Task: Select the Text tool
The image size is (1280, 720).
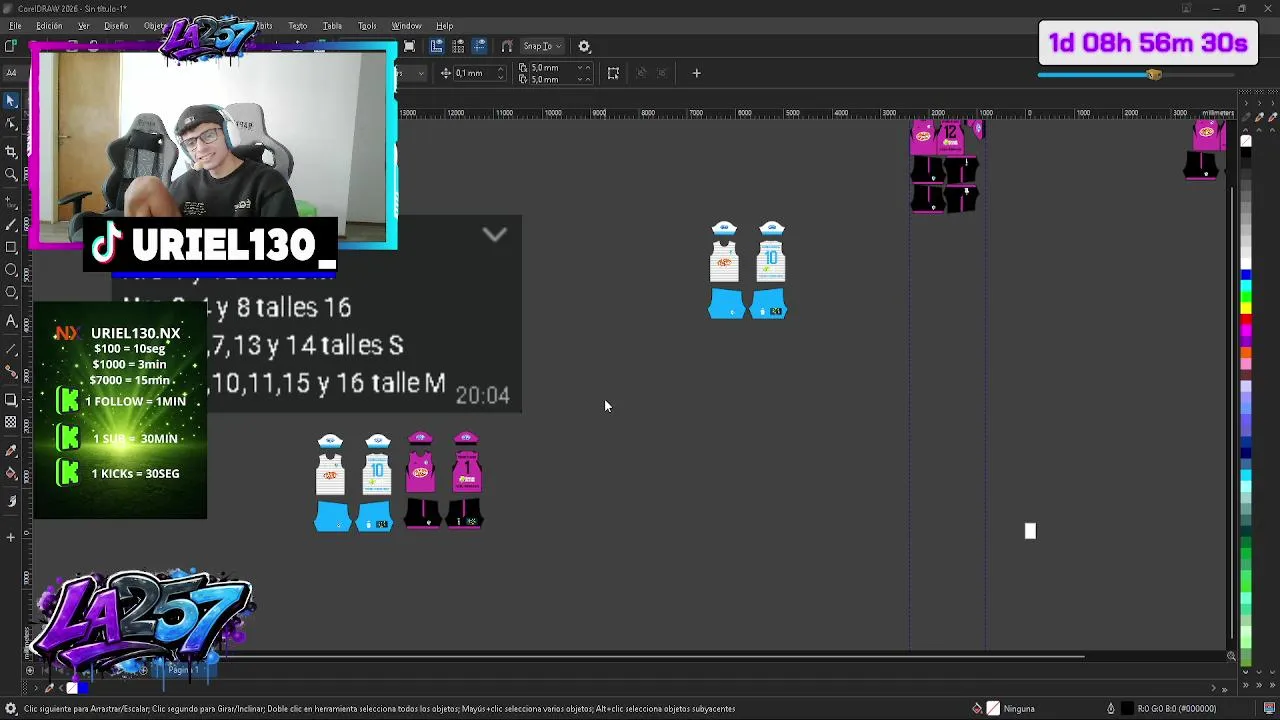Action: tap(11, 321)
